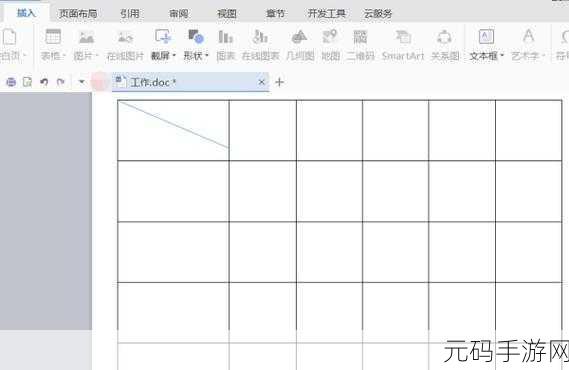
Task: Open the 章节 chapter tab
Action: coord(275,14)
